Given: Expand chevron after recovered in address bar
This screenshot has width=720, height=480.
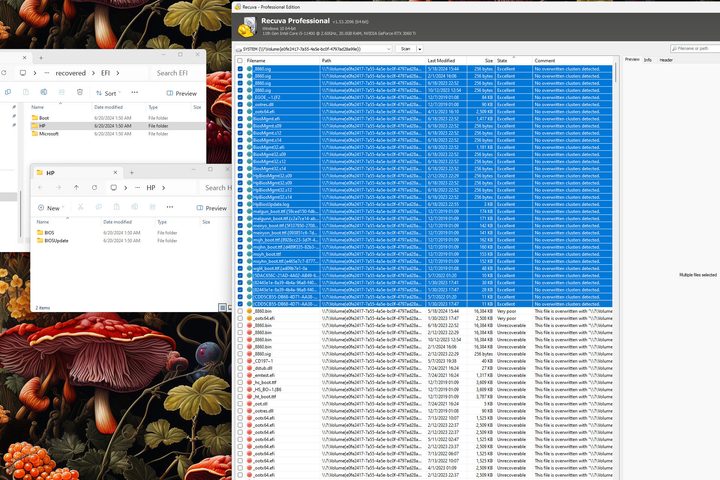Looking at the screenshot, I should pos(93,73).
